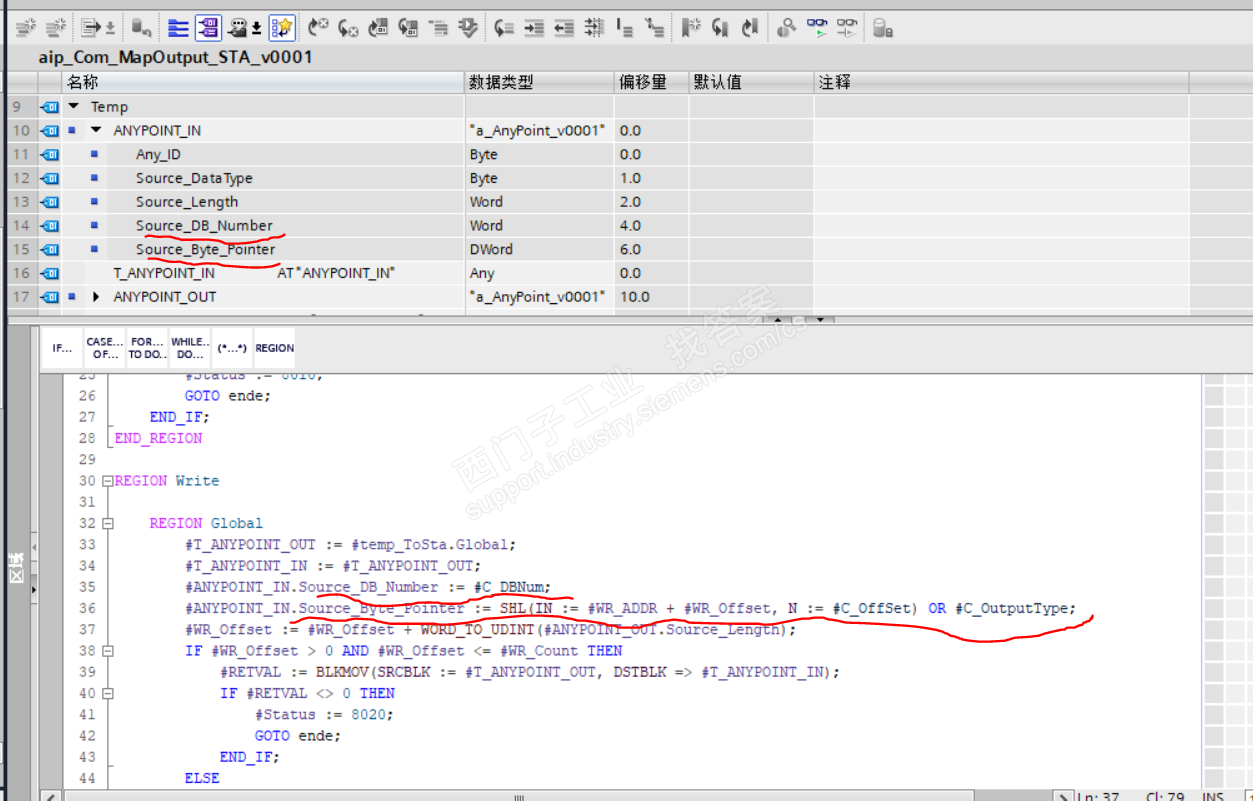Screen dimensions: 1253x801
Task: Insert a FOR TO DO loop snippet
Action: [x=148, y=348]
